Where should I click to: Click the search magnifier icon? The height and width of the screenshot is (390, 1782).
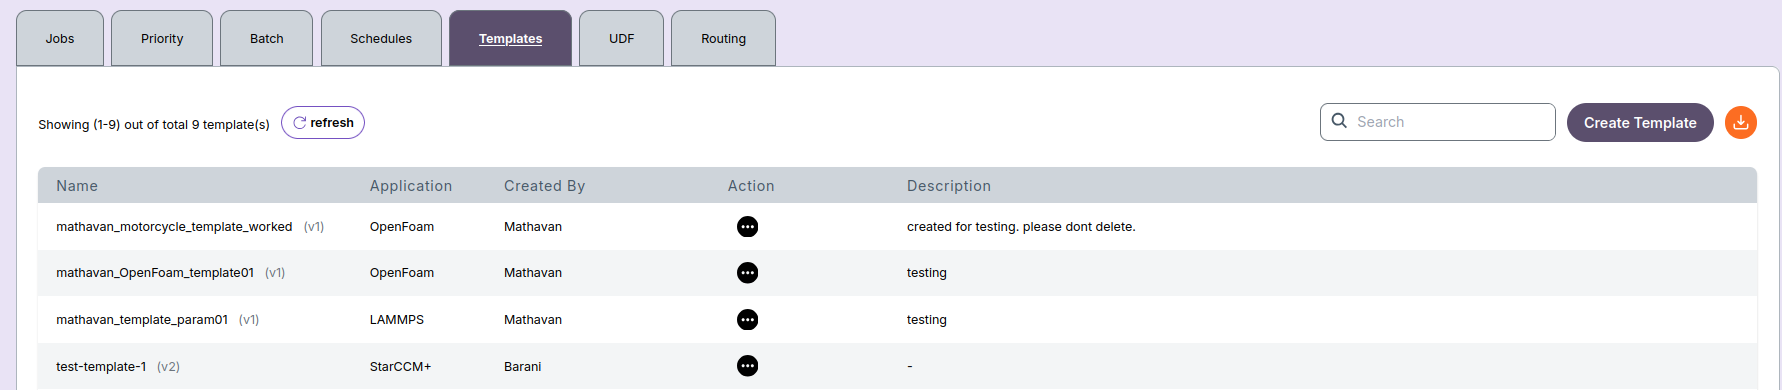[x=1339, y=121]
